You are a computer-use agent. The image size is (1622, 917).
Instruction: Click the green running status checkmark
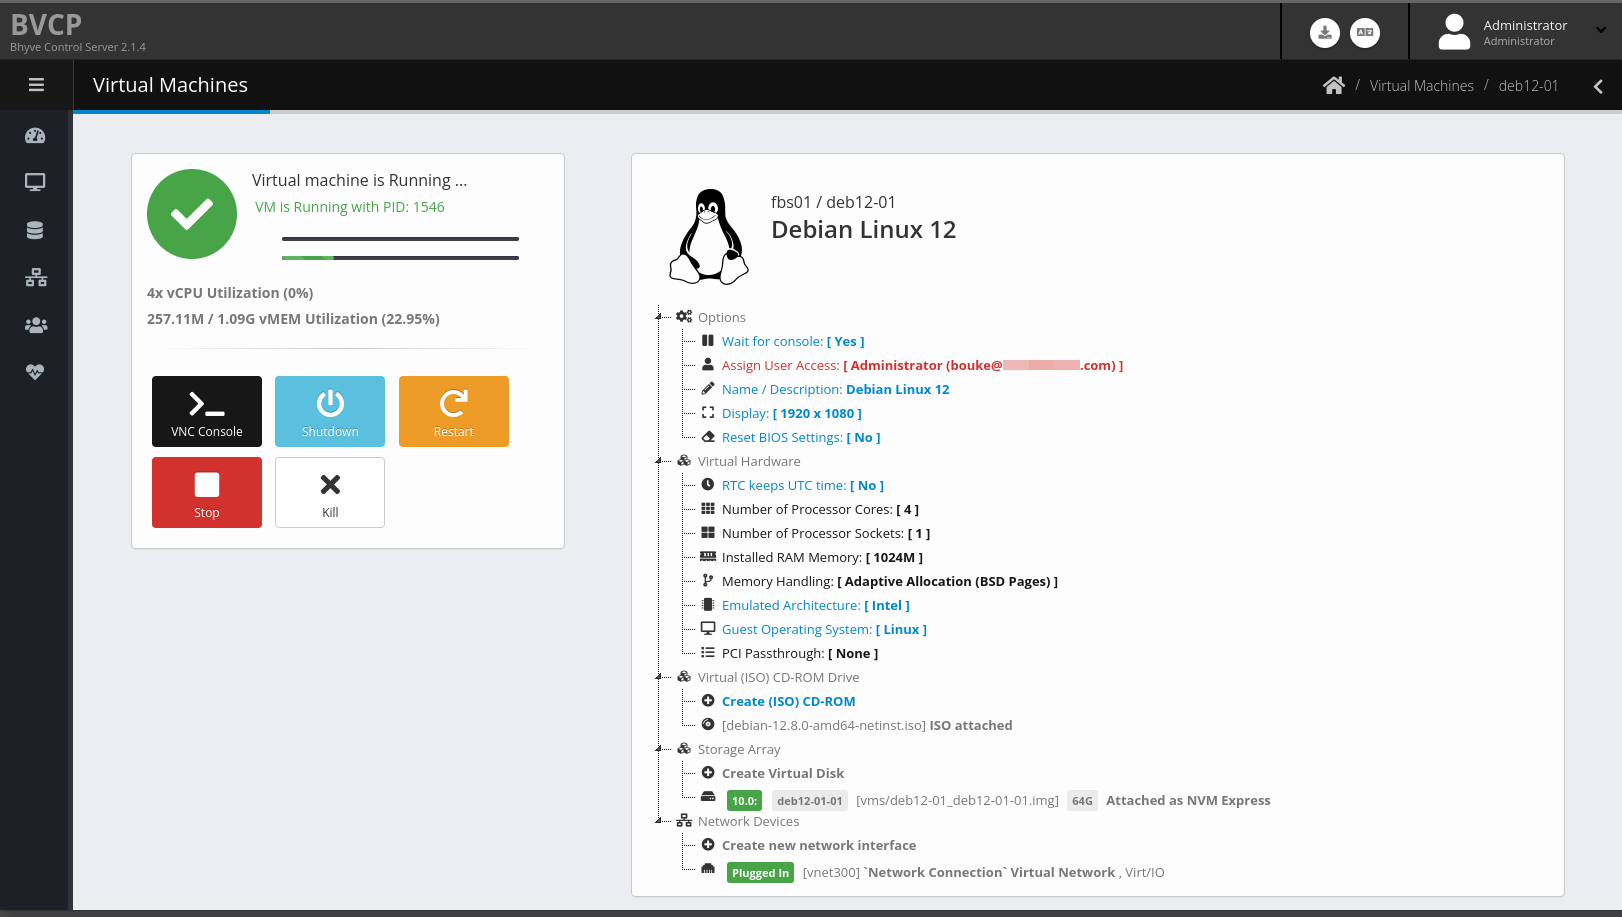pyautogui.click(x=192, y=214)
